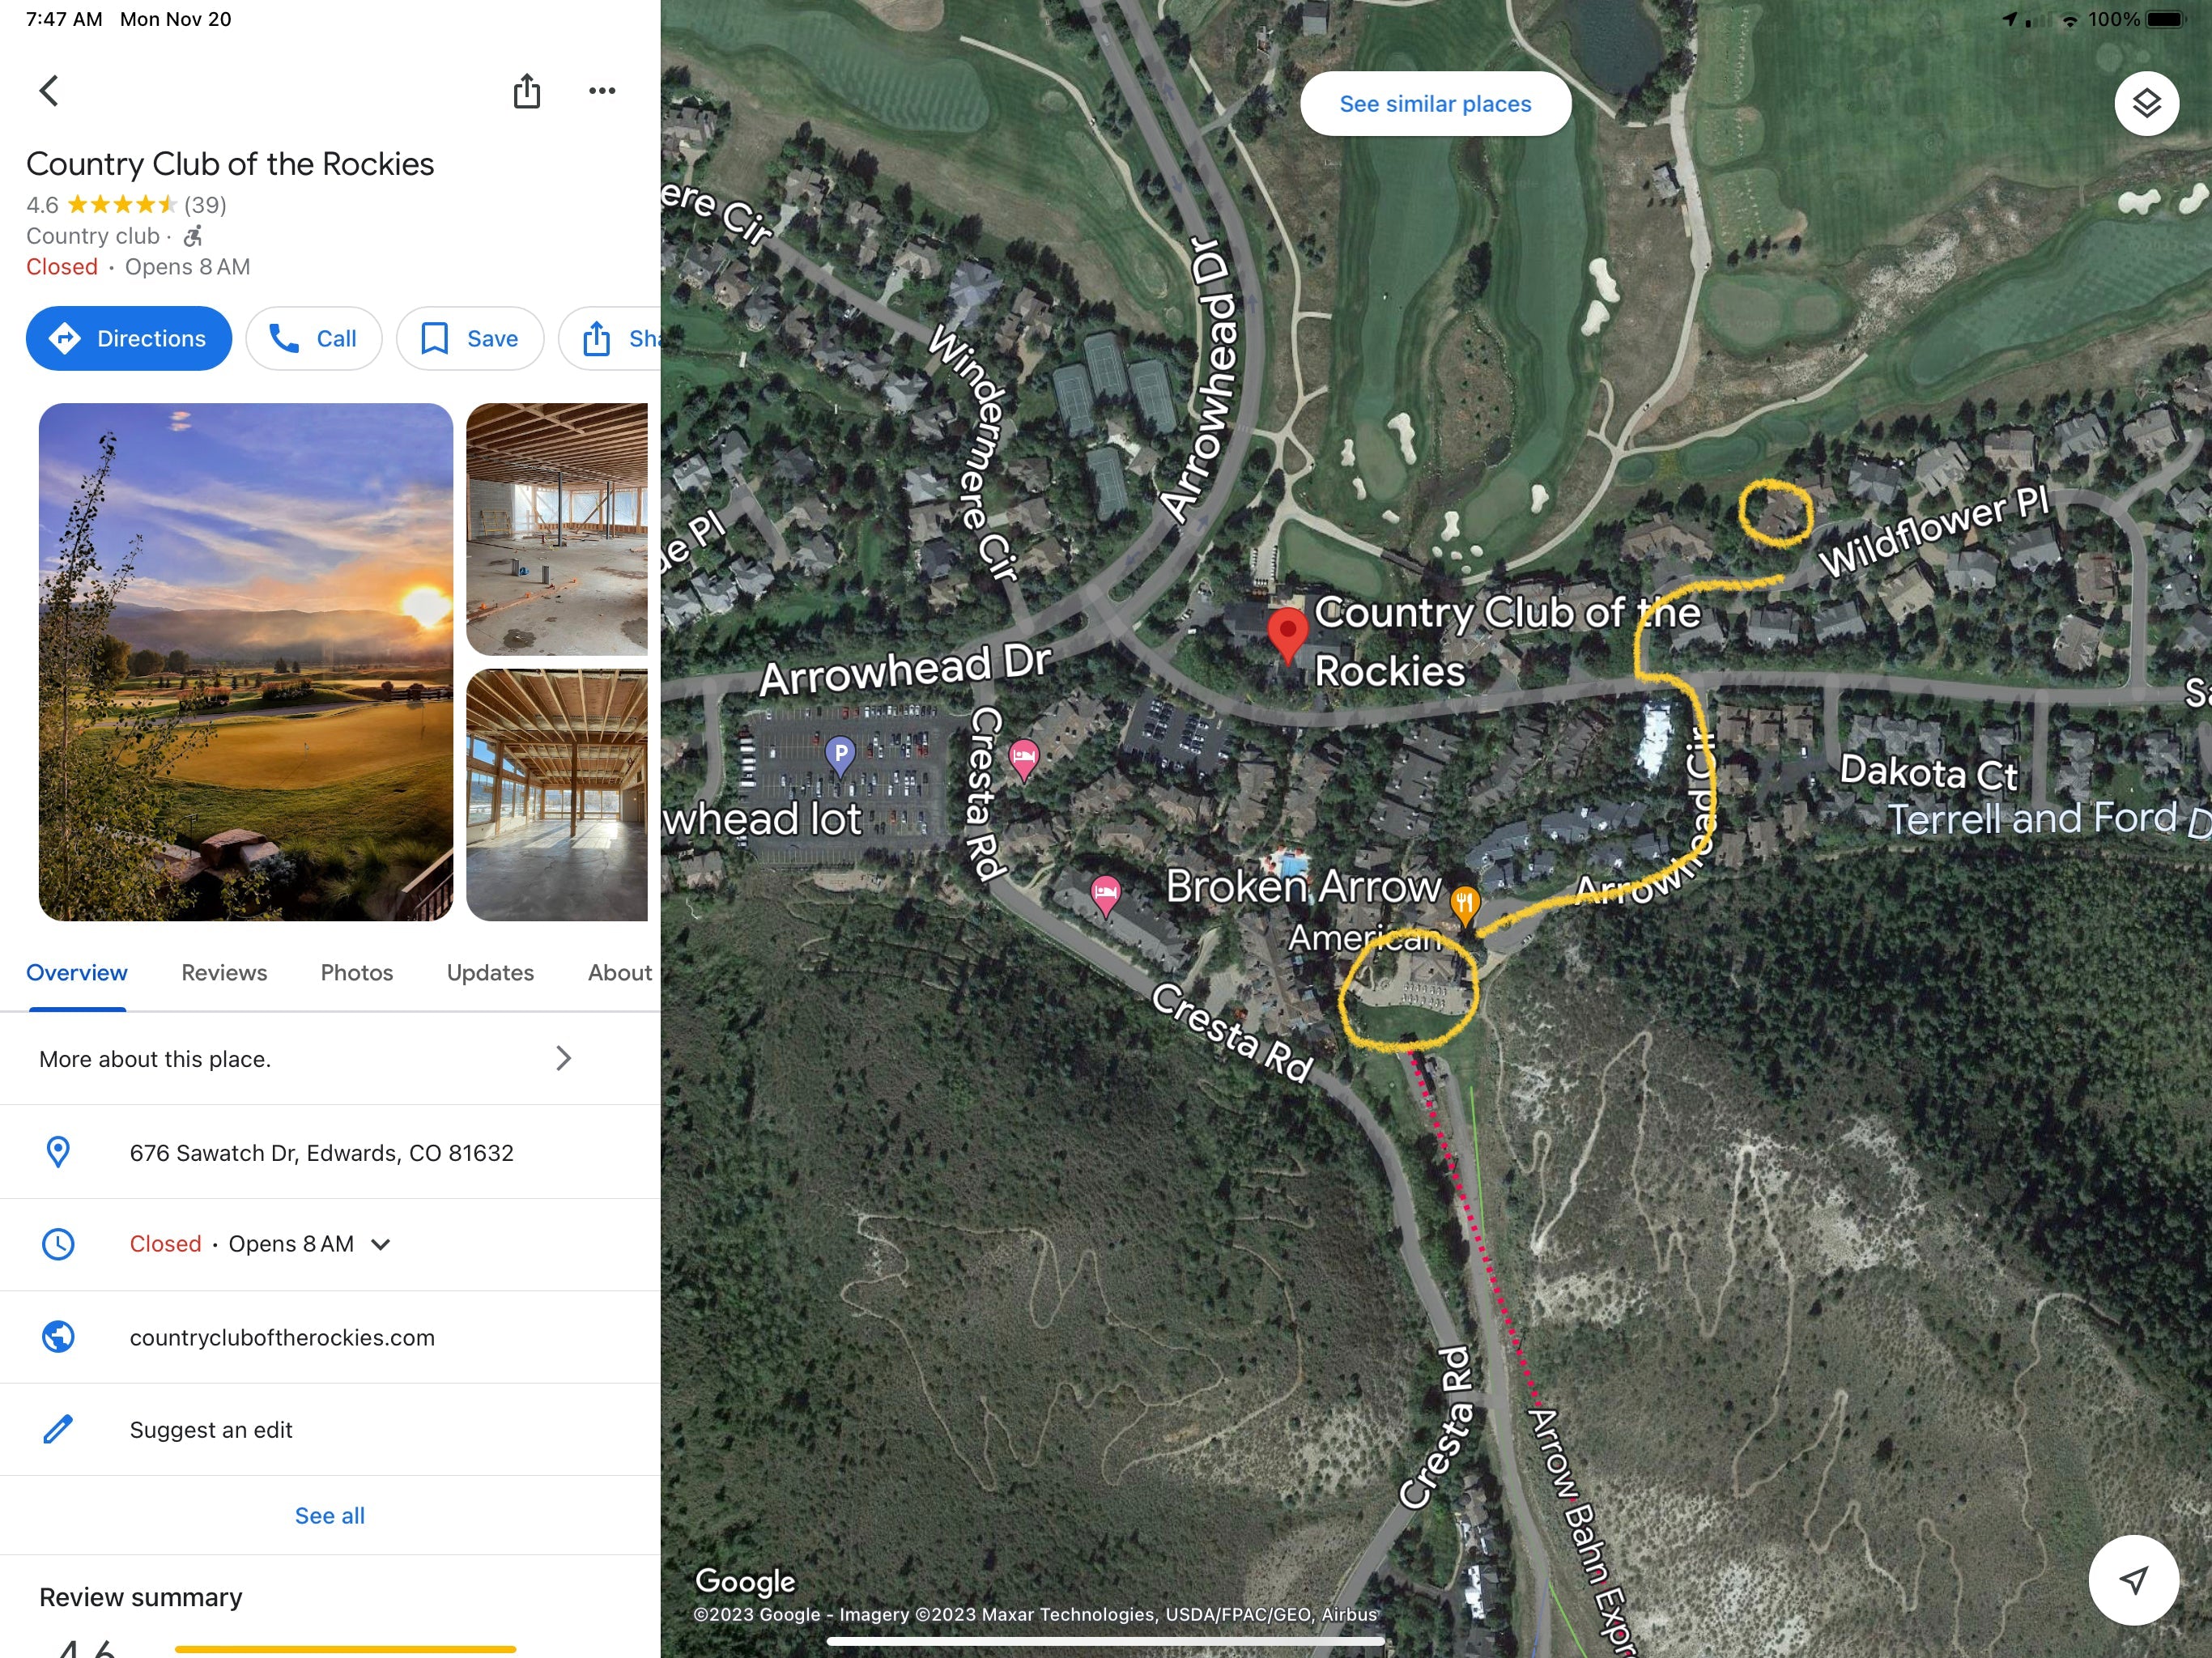The width and height of the screenshot is (2212, 1658).
Task: Open the share icon at top
Action: pos(527,91)
